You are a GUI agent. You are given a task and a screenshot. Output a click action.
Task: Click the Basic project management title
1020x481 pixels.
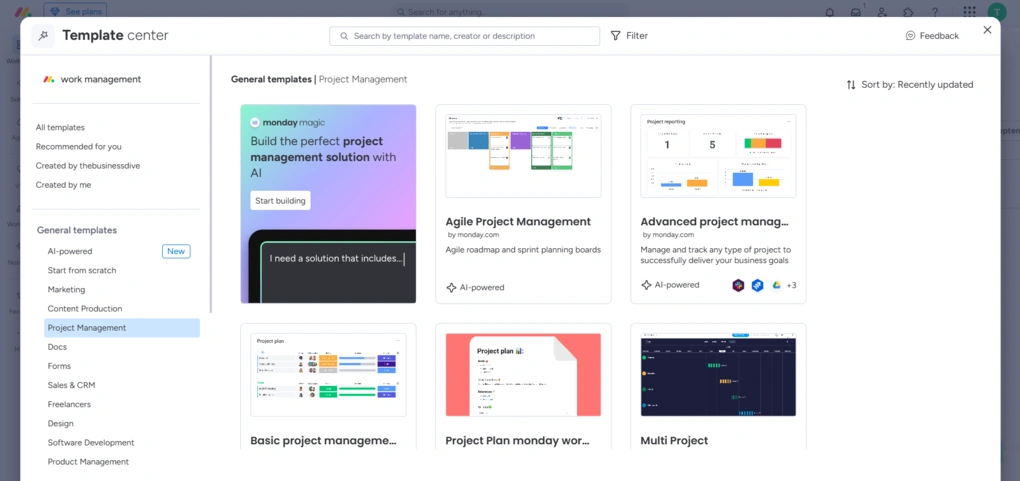323,441
